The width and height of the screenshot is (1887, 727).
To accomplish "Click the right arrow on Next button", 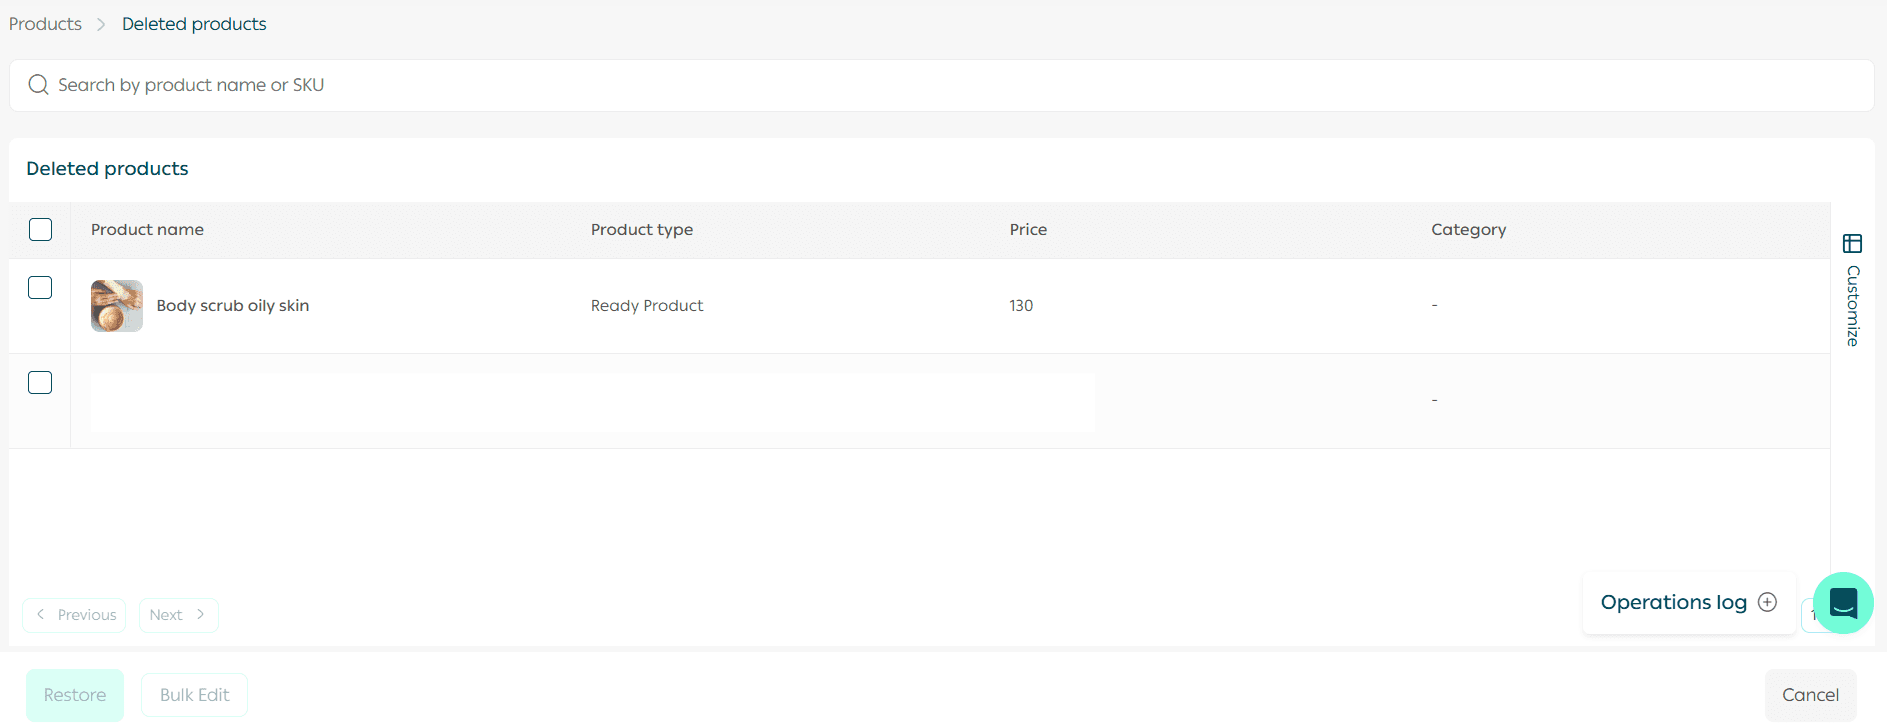I will [x=201, y=615].
